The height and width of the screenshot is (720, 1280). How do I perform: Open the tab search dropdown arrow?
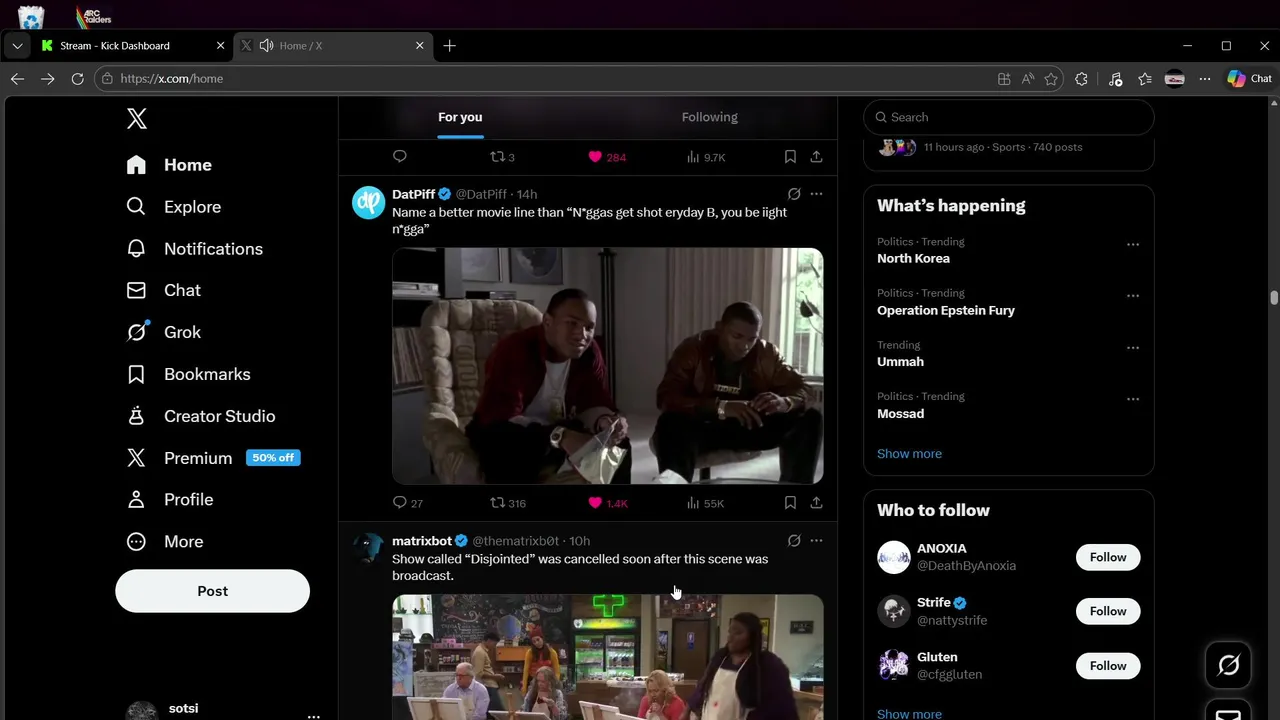pyautogui.click(x=17, y=46)
